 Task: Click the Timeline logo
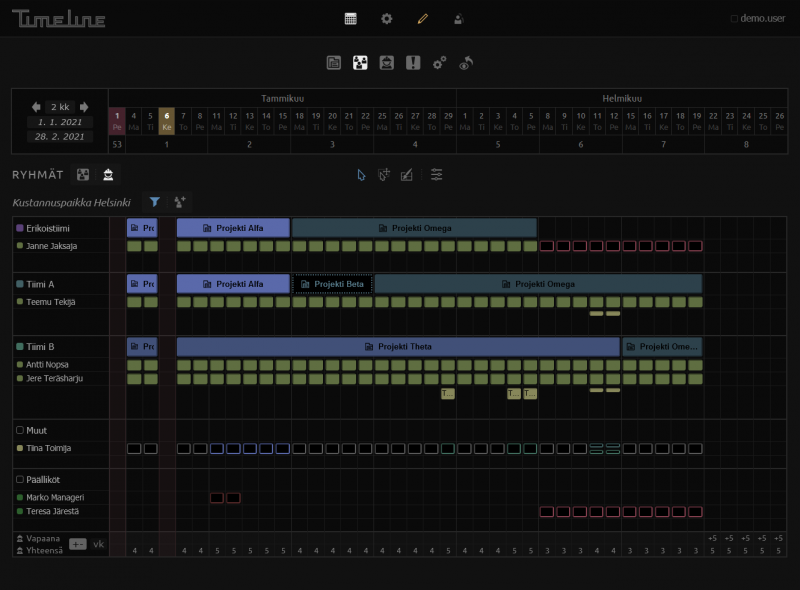coord(58,18)
